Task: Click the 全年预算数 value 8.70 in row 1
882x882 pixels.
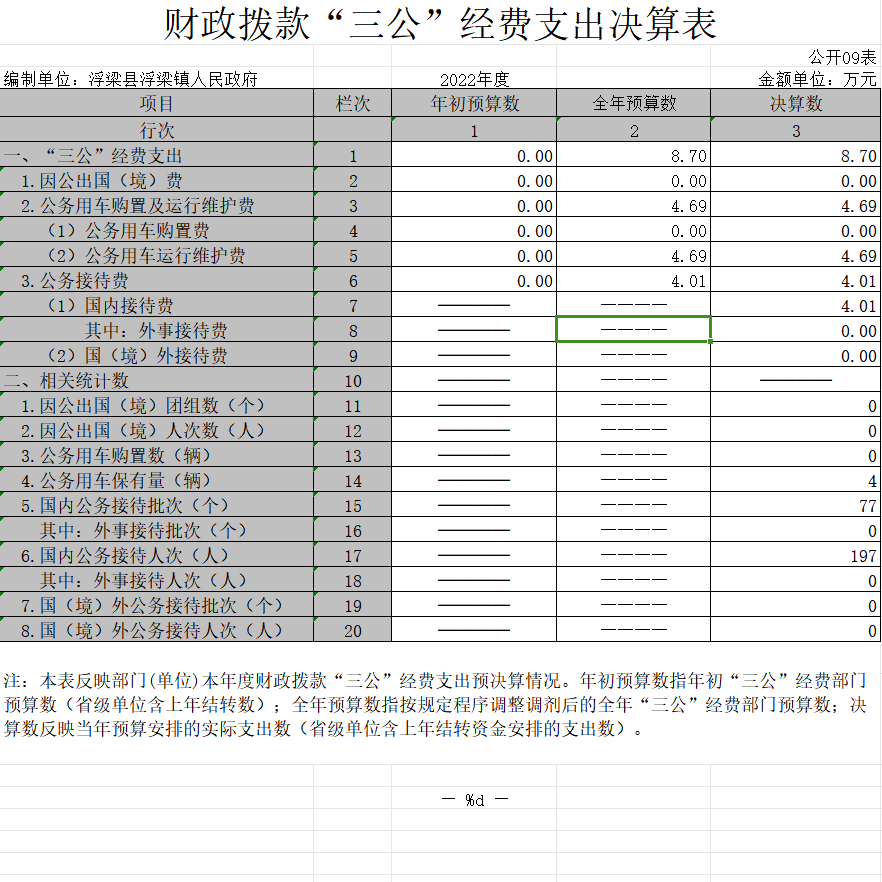Action: point(634,156)
